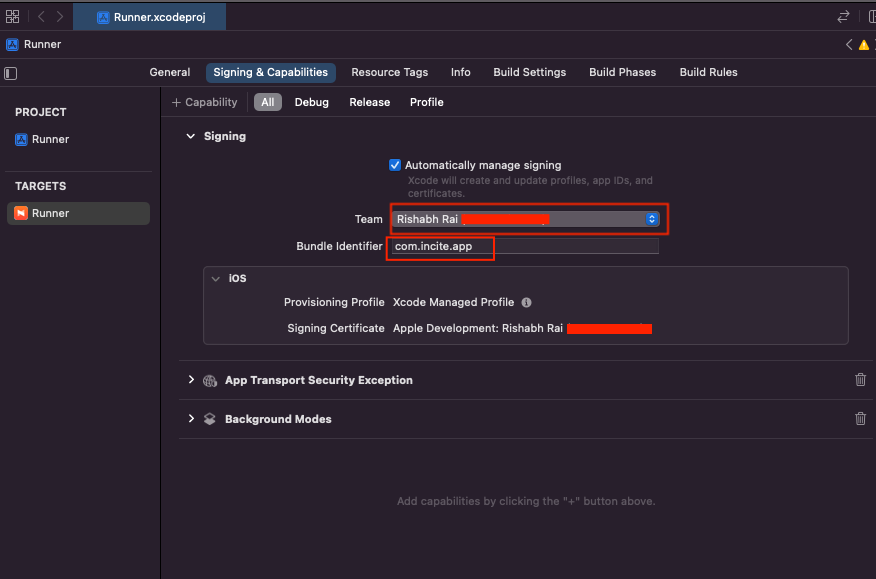The height and width of the screenshot is (579, 876).
Task: Click the go back navigation arrow
Action: pyautogui.click(x=41, y=17)
